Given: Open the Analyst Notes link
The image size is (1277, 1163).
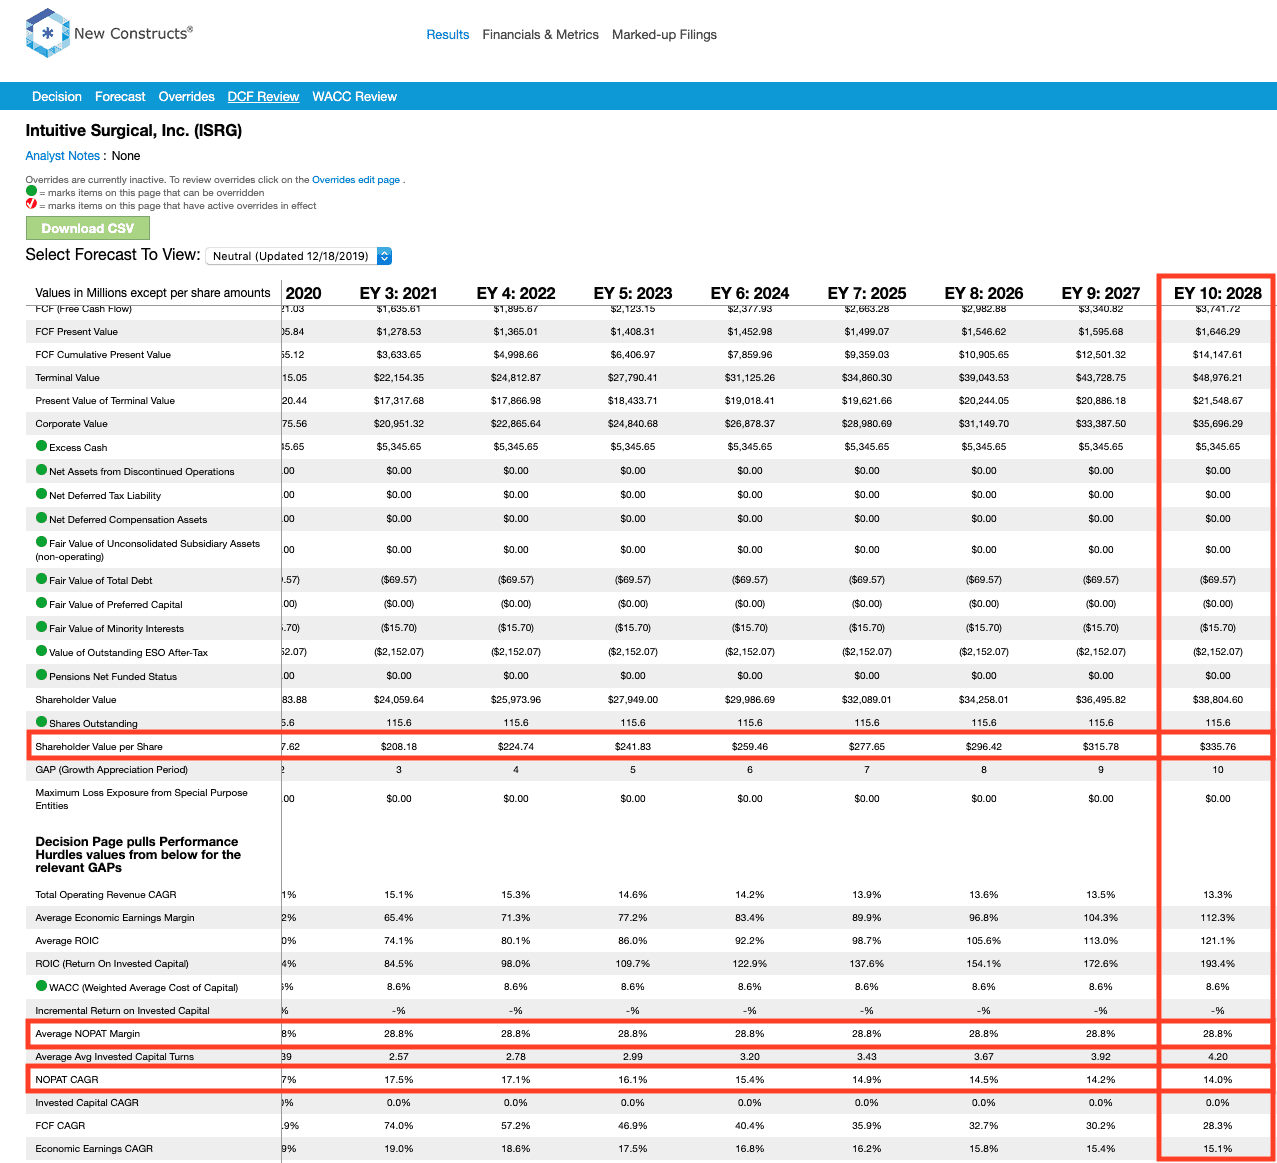Looking at the screenshot, I should (62, 156).
